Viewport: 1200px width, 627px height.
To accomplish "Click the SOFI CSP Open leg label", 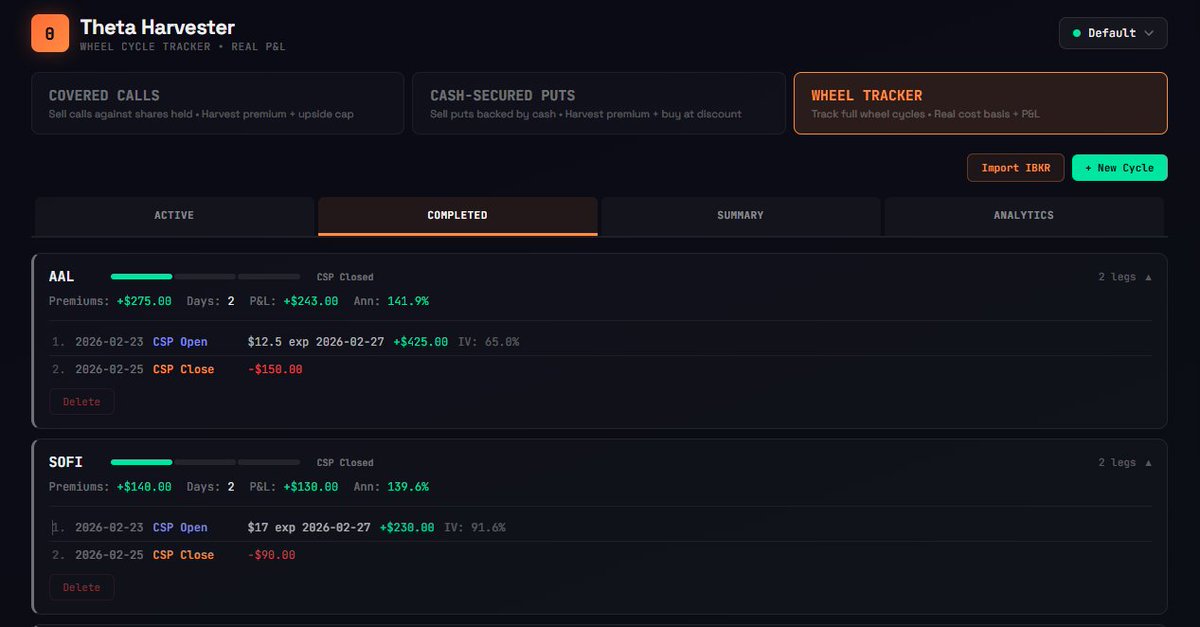I will (x=180, y=528).
